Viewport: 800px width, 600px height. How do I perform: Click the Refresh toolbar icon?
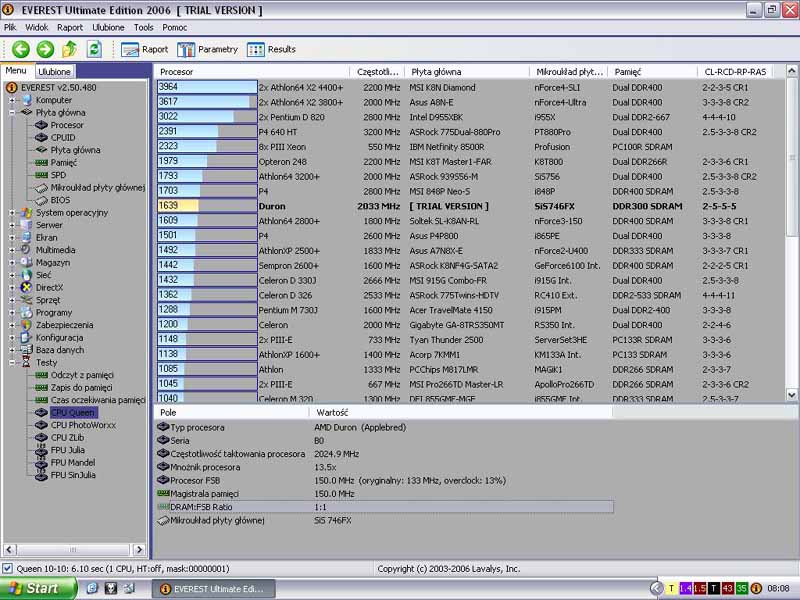pos(94,49)
